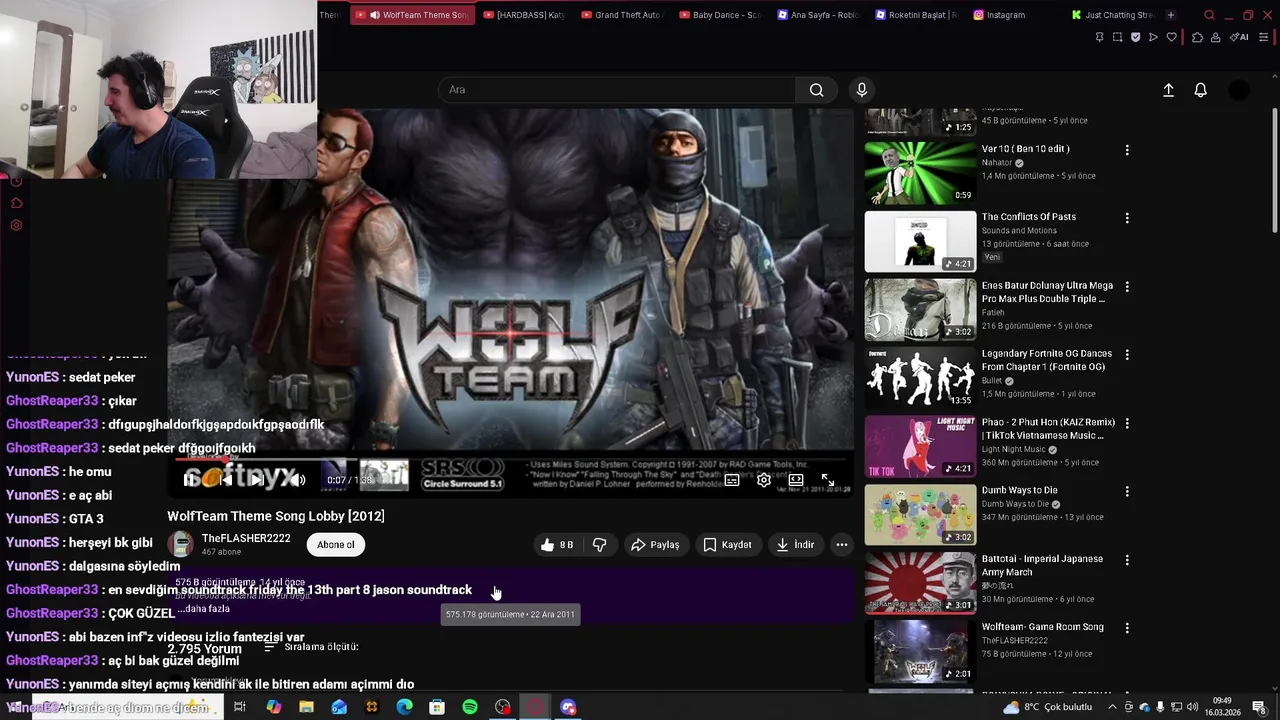
Task: Open The Conflicts Of Pasts video title
Action: pyautogui.click(x=1029, y=217)
